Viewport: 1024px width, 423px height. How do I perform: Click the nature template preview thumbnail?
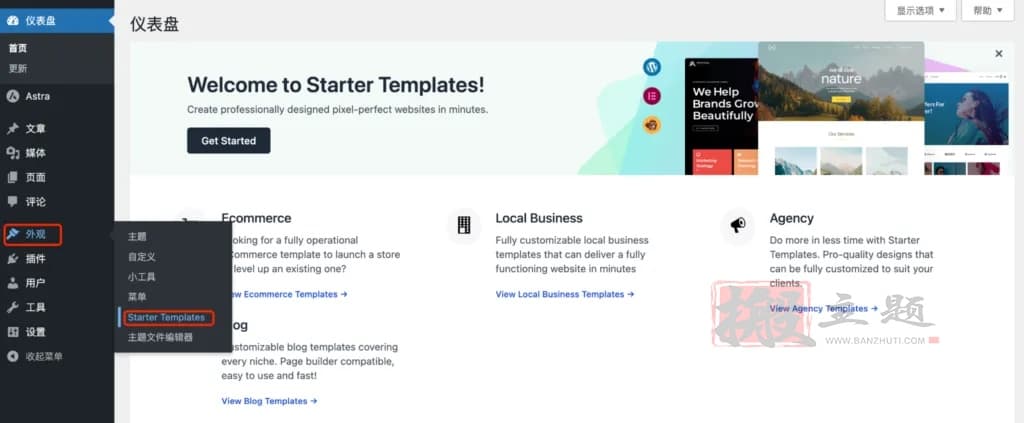pos(841,108)
